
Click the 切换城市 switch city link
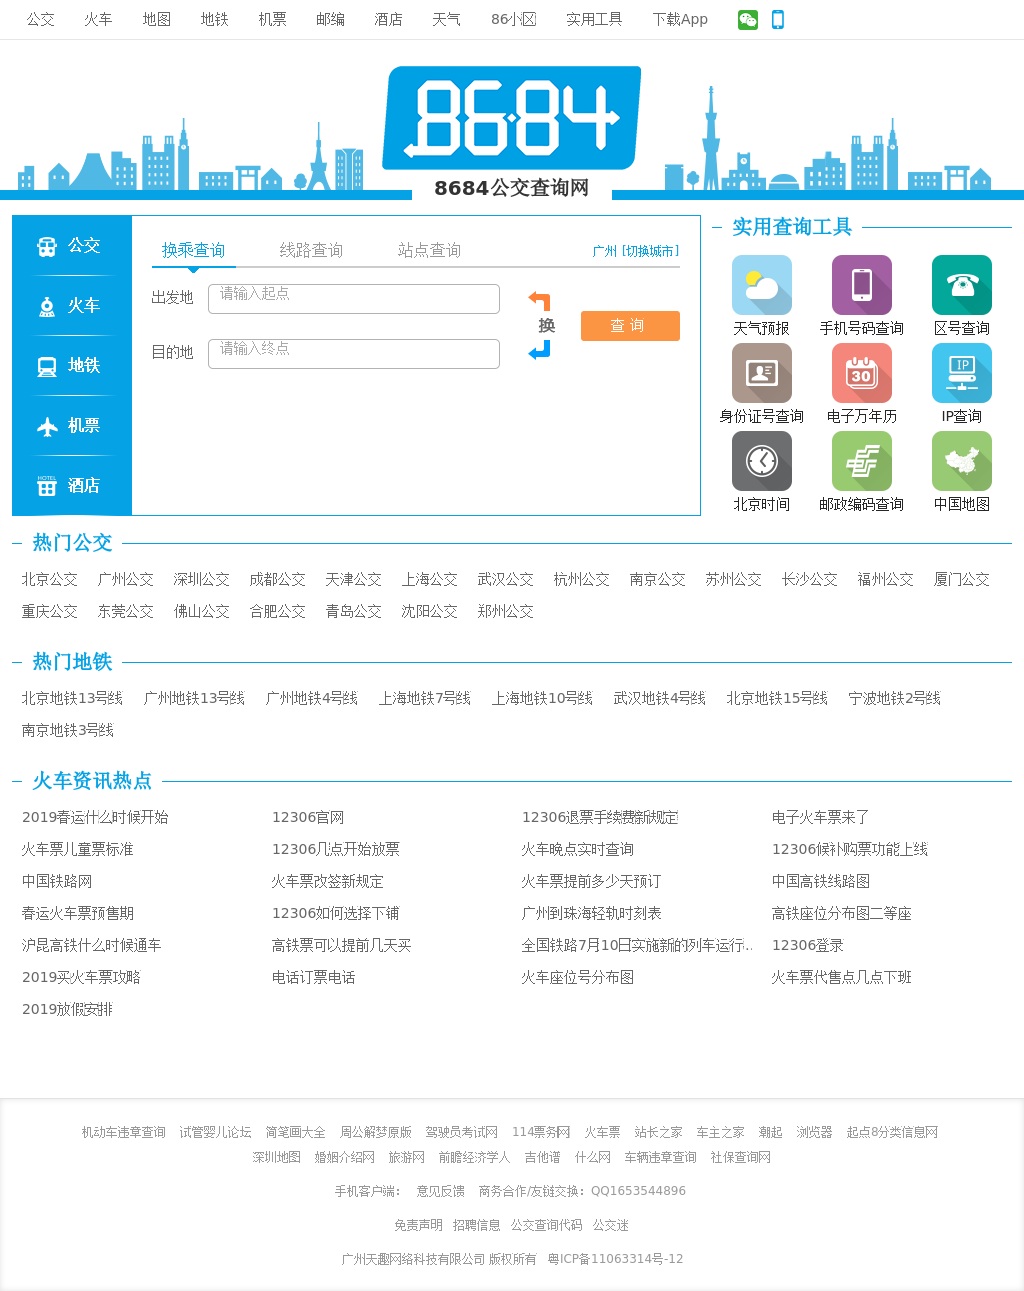(x=650, y=251)
